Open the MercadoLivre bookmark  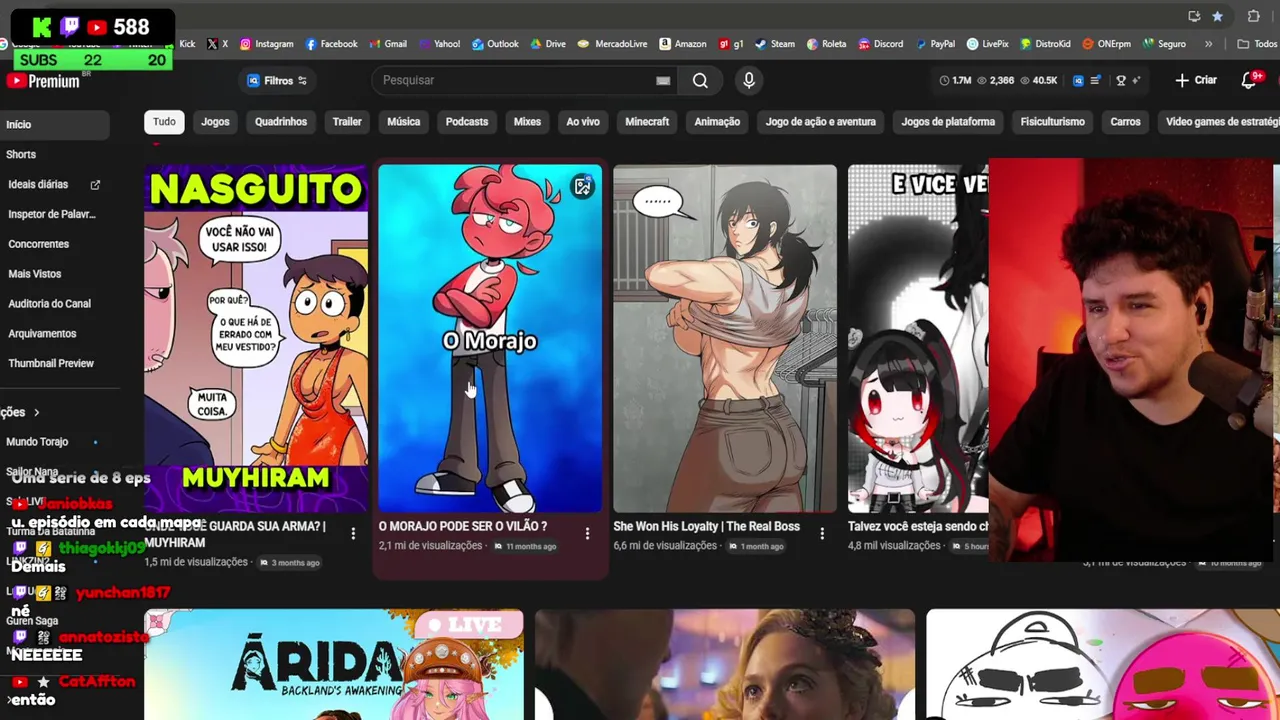(x=612, y=44)
